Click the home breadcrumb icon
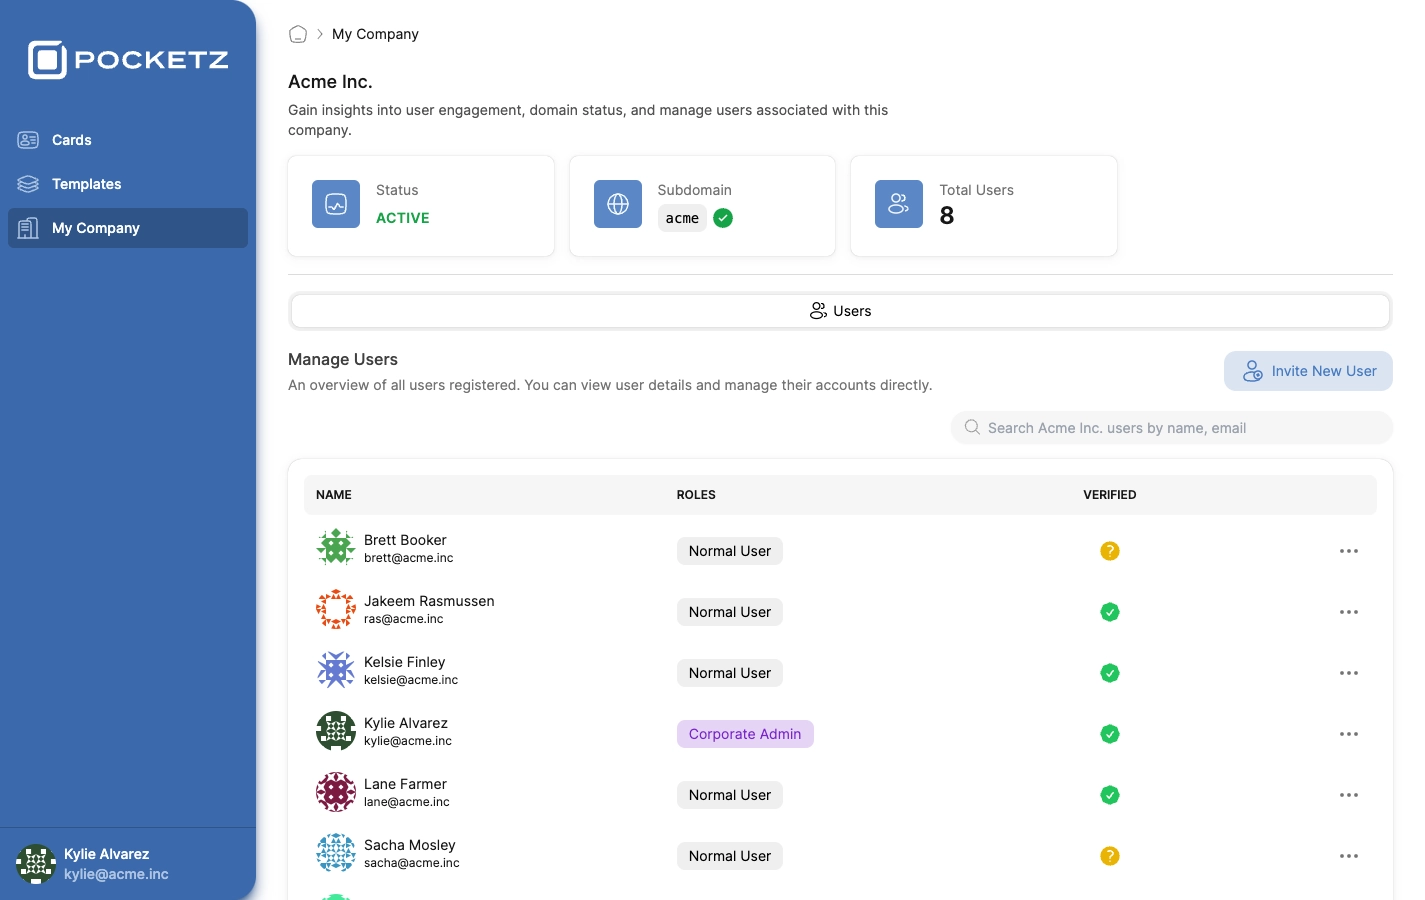Image resolution: width=1425 pixels, height=900 pixels. [x=298, y=34]
